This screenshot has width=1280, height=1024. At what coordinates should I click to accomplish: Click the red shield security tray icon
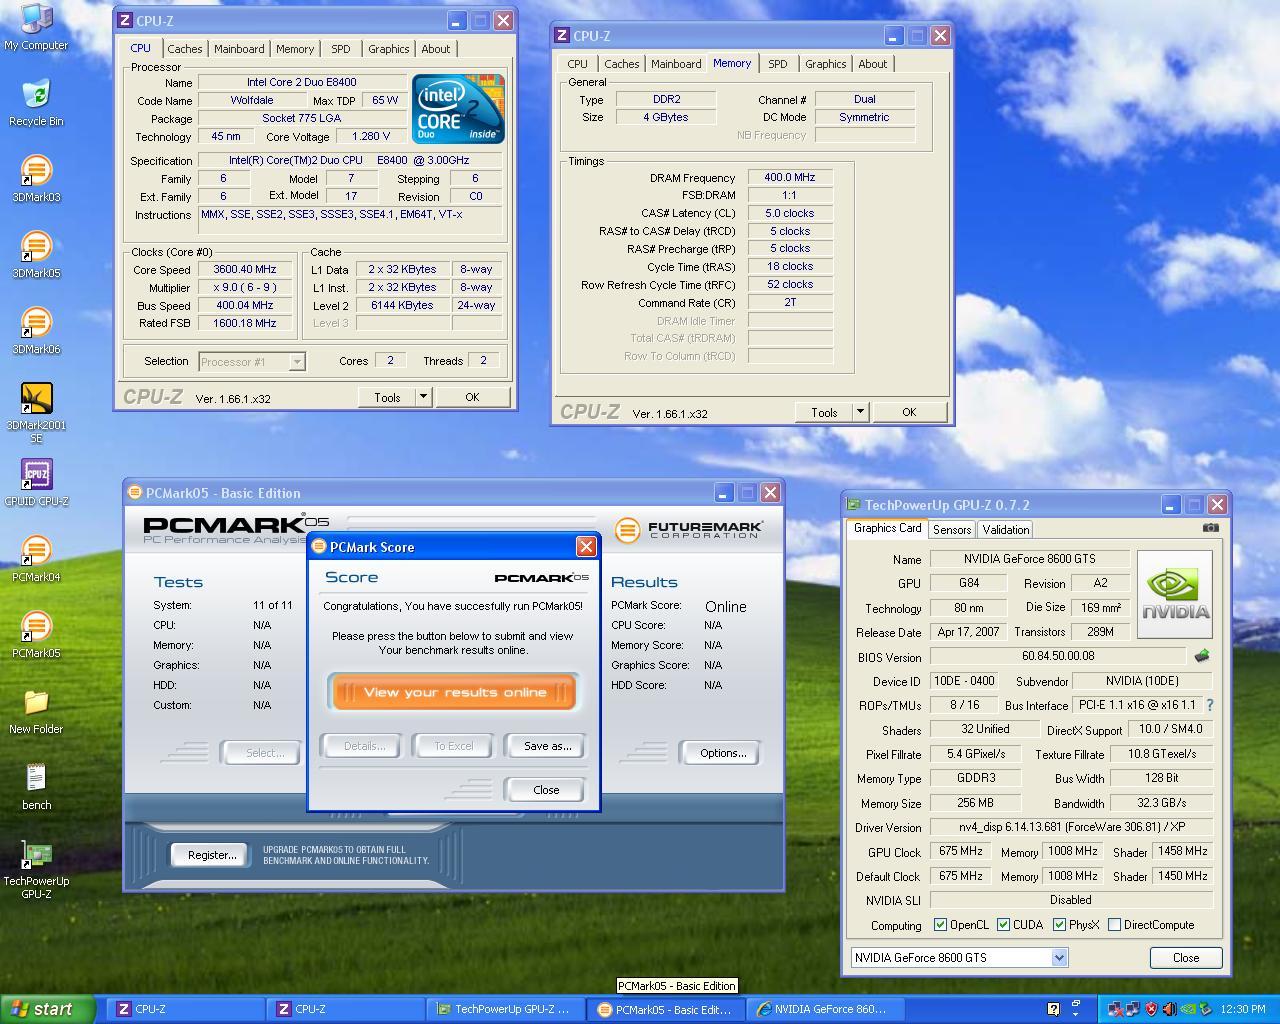(1152, 1009)
